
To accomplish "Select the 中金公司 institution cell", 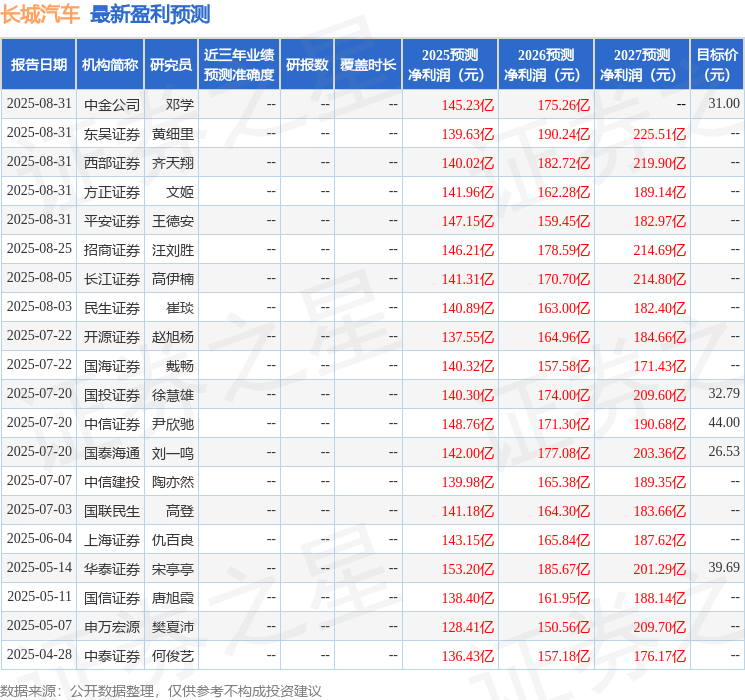I will coord(112,105).
